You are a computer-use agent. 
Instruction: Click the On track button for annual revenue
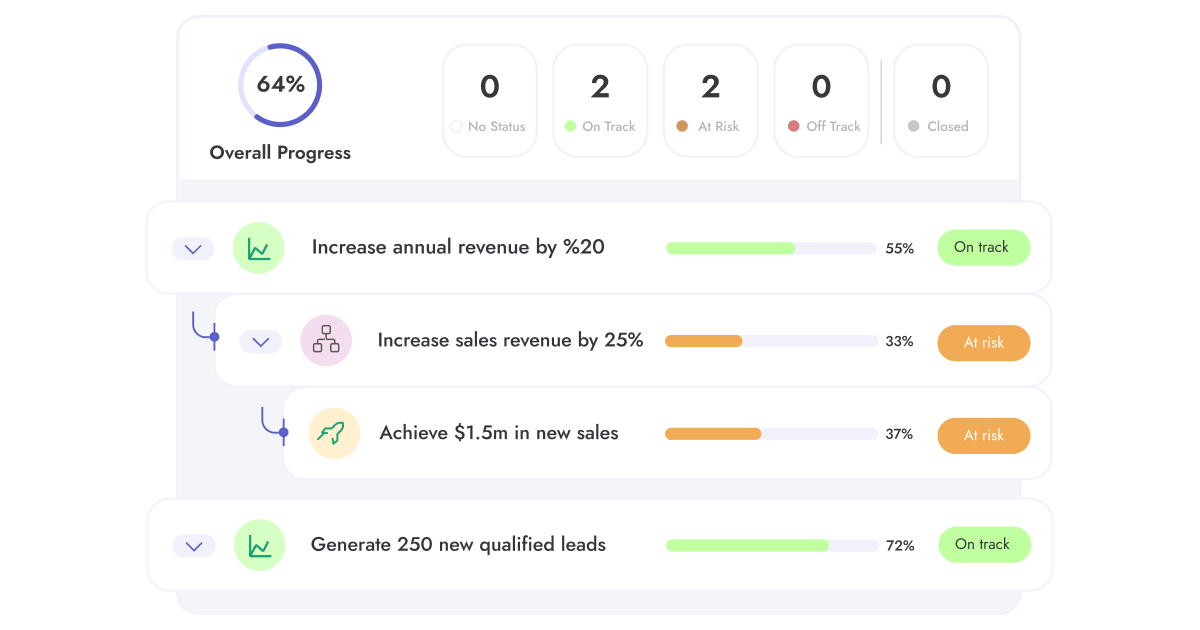coord(983,247)
